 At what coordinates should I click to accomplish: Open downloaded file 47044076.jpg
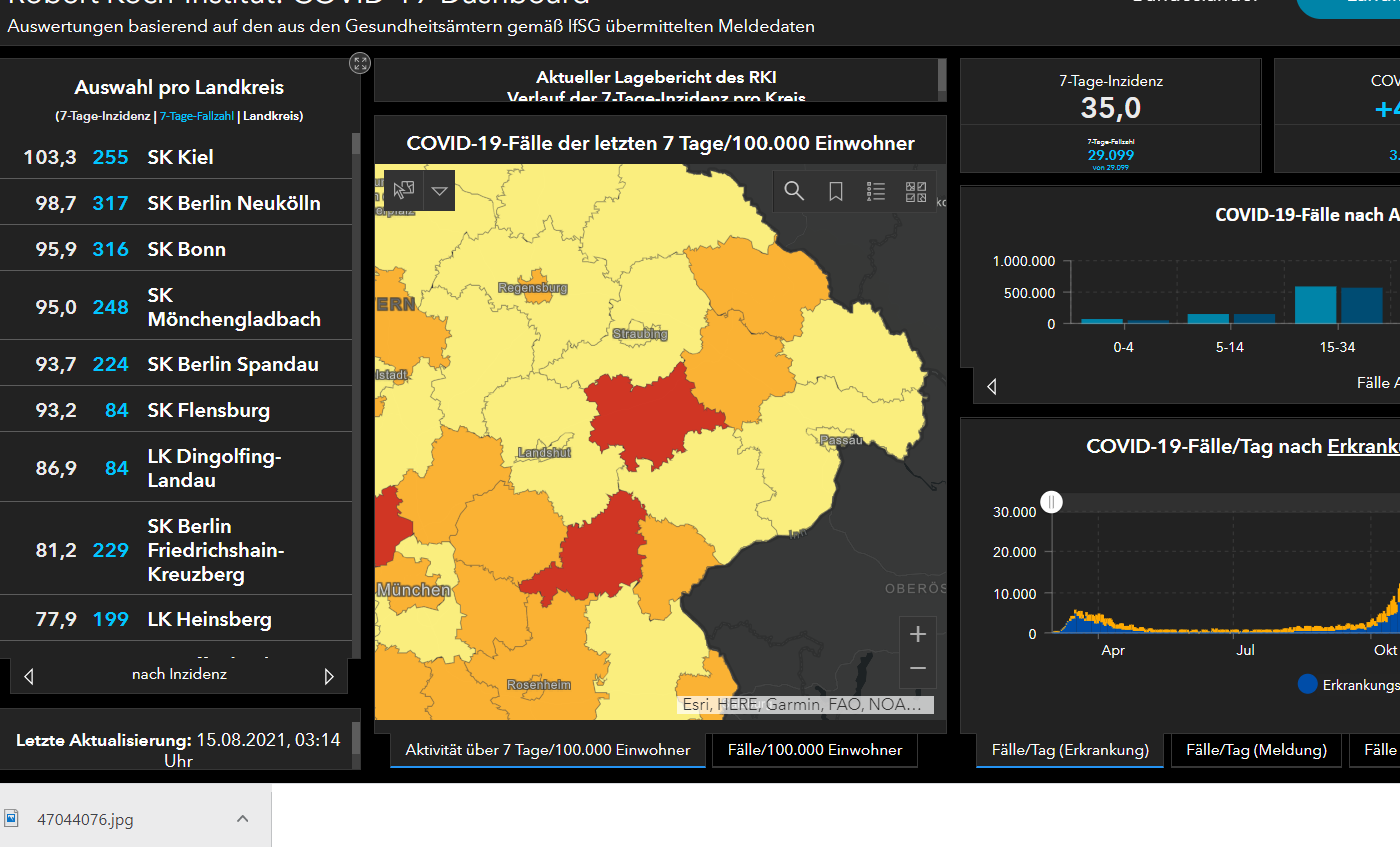tap(85, 819)
